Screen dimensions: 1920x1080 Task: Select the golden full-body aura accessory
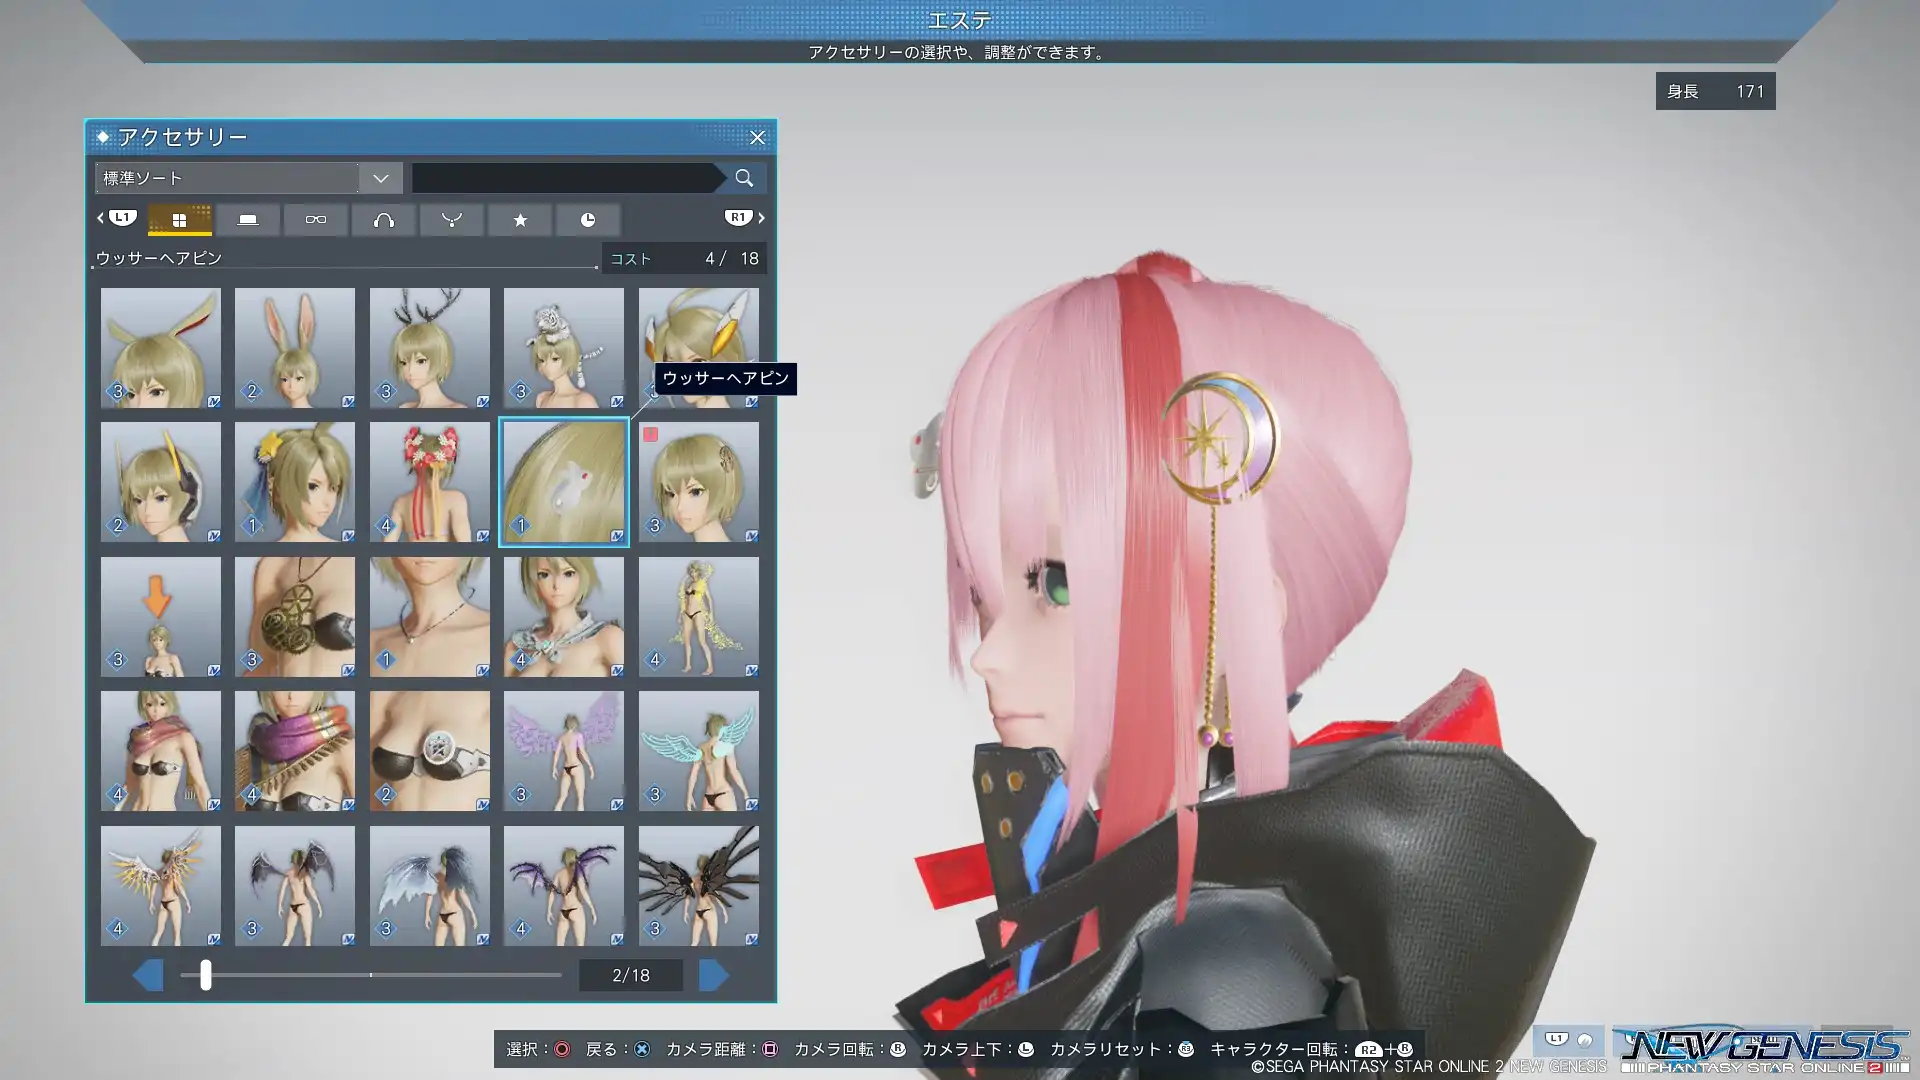[699, 617]
